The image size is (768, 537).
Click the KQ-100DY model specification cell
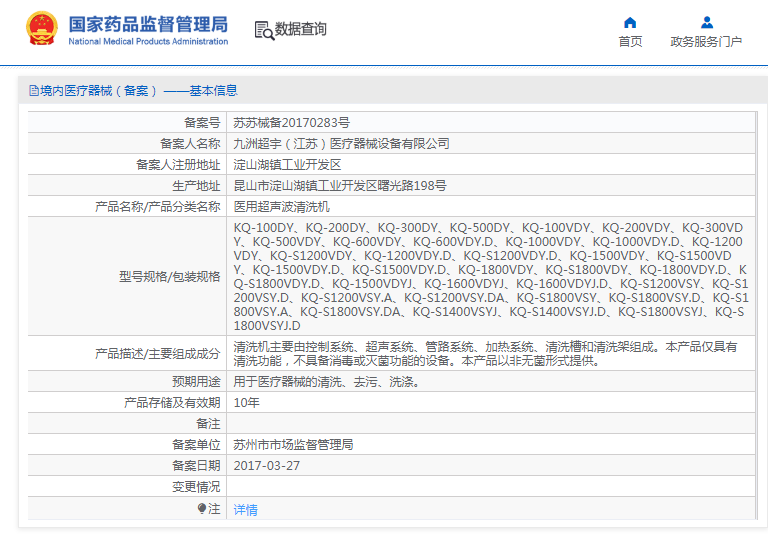[x=491, y=276]
